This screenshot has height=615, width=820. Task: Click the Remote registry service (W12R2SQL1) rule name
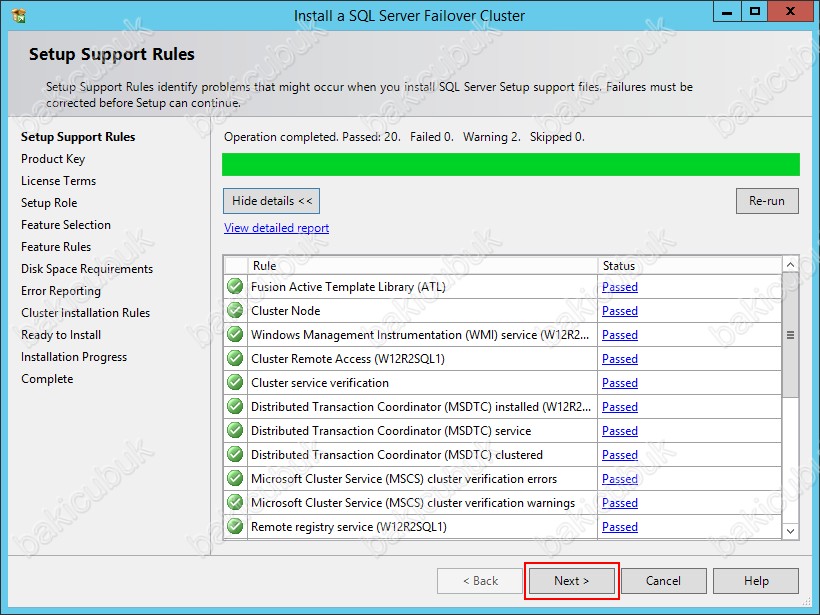pos(349,527)
